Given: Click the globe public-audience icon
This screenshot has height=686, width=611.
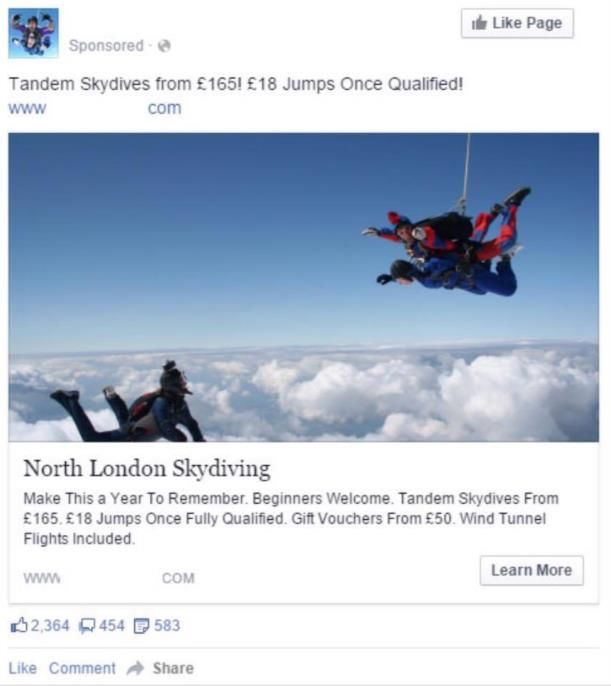Looking at the screenshot, I should pyautogui.click(x=164, y=46).
